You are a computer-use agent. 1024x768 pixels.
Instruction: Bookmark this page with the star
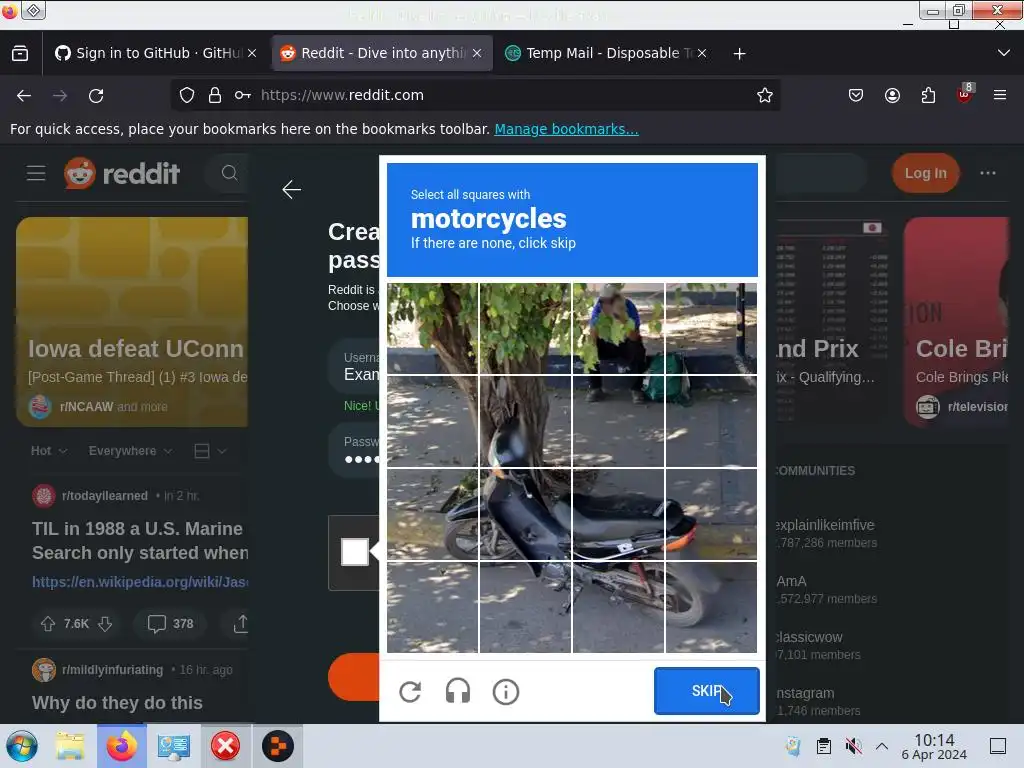(765, 95)
